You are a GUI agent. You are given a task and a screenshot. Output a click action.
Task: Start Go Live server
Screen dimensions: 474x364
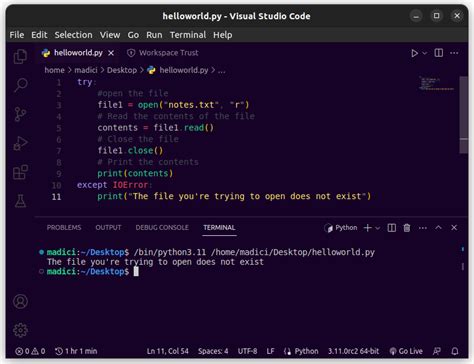[406, 351]
